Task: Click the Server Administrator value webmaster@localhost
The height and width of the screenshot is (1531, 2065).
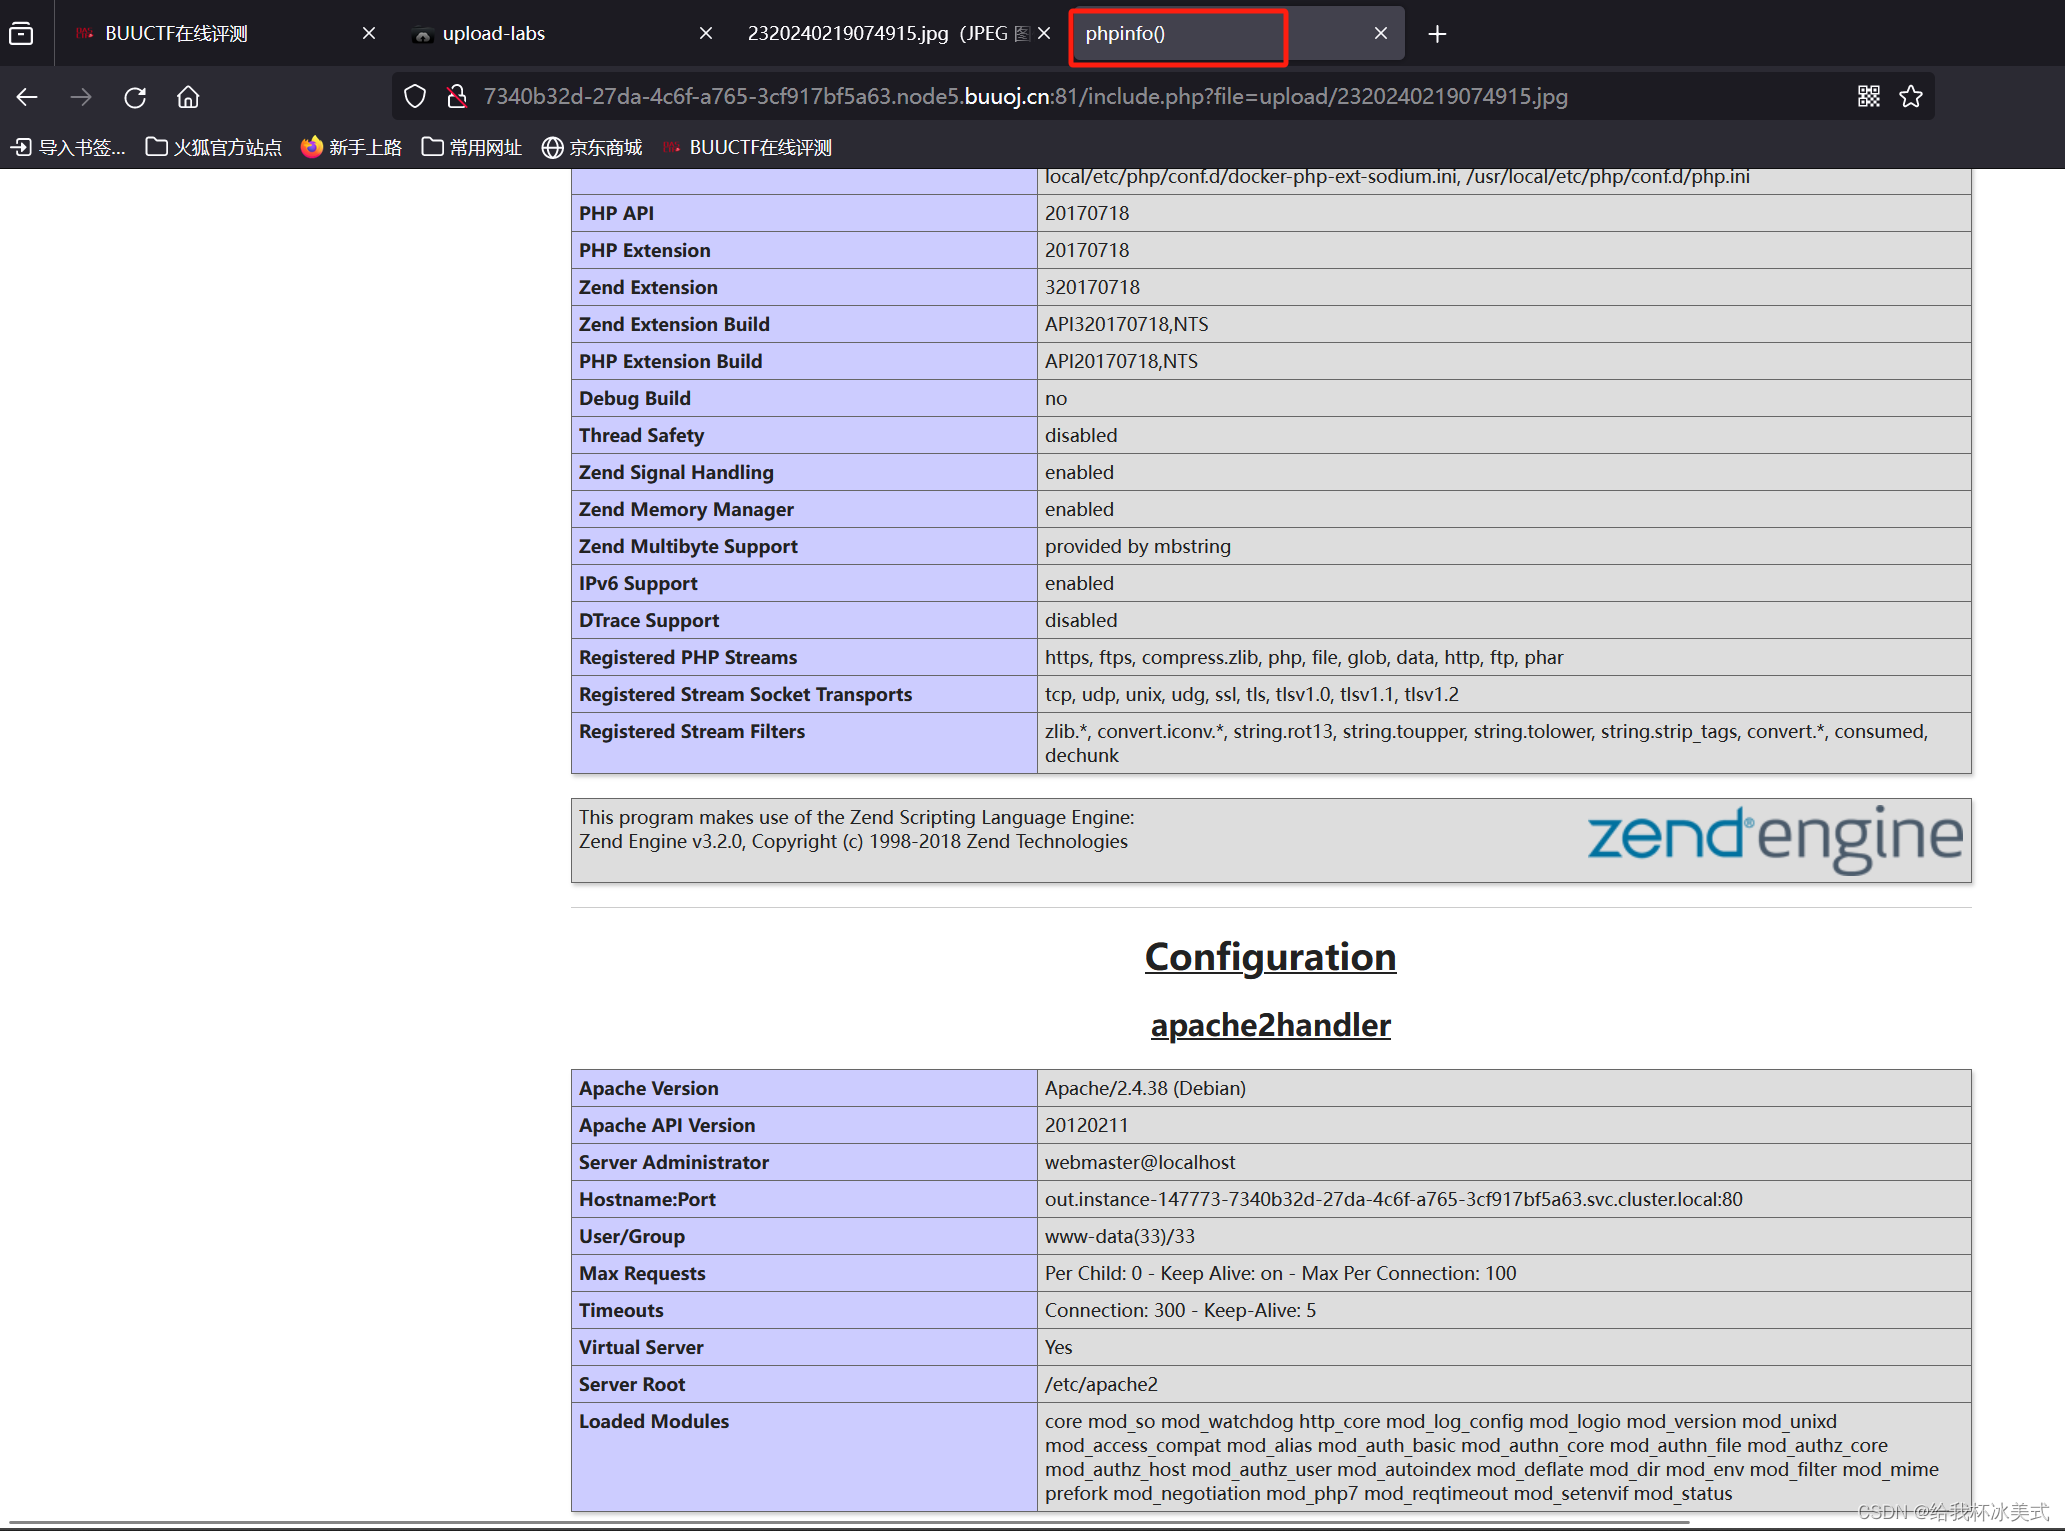Action: point(1140,1162)
